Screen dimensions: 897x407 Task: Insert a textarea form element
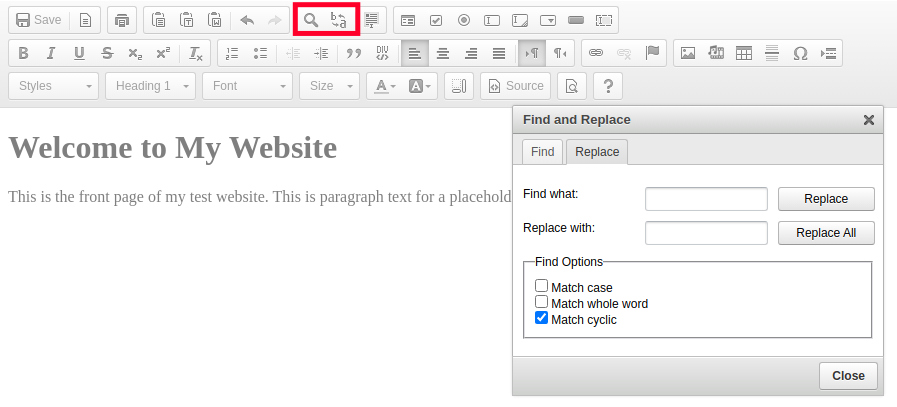click(520, 20)
